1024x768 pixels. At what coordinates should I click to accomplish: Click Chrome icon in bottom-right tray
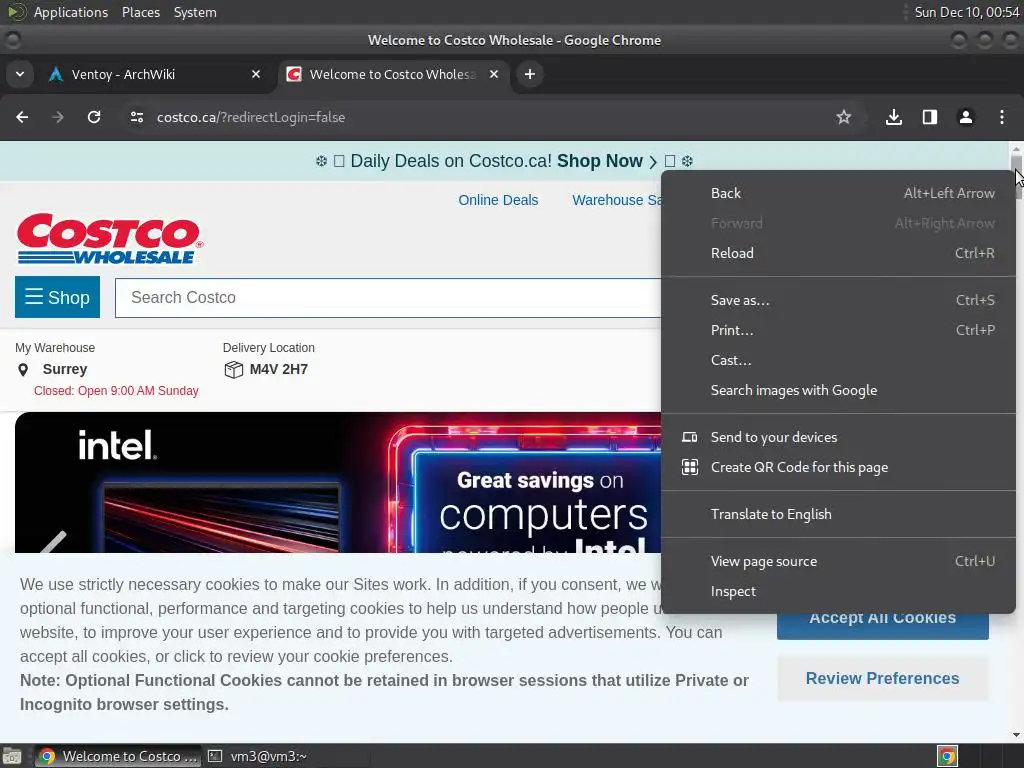click(x=948, y=756)
